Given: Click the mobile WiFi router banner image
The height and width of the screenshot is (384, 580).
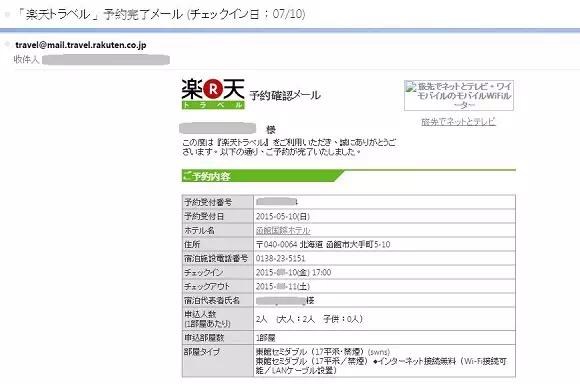Looking at the screenshot, I should [x=459, y=95].
